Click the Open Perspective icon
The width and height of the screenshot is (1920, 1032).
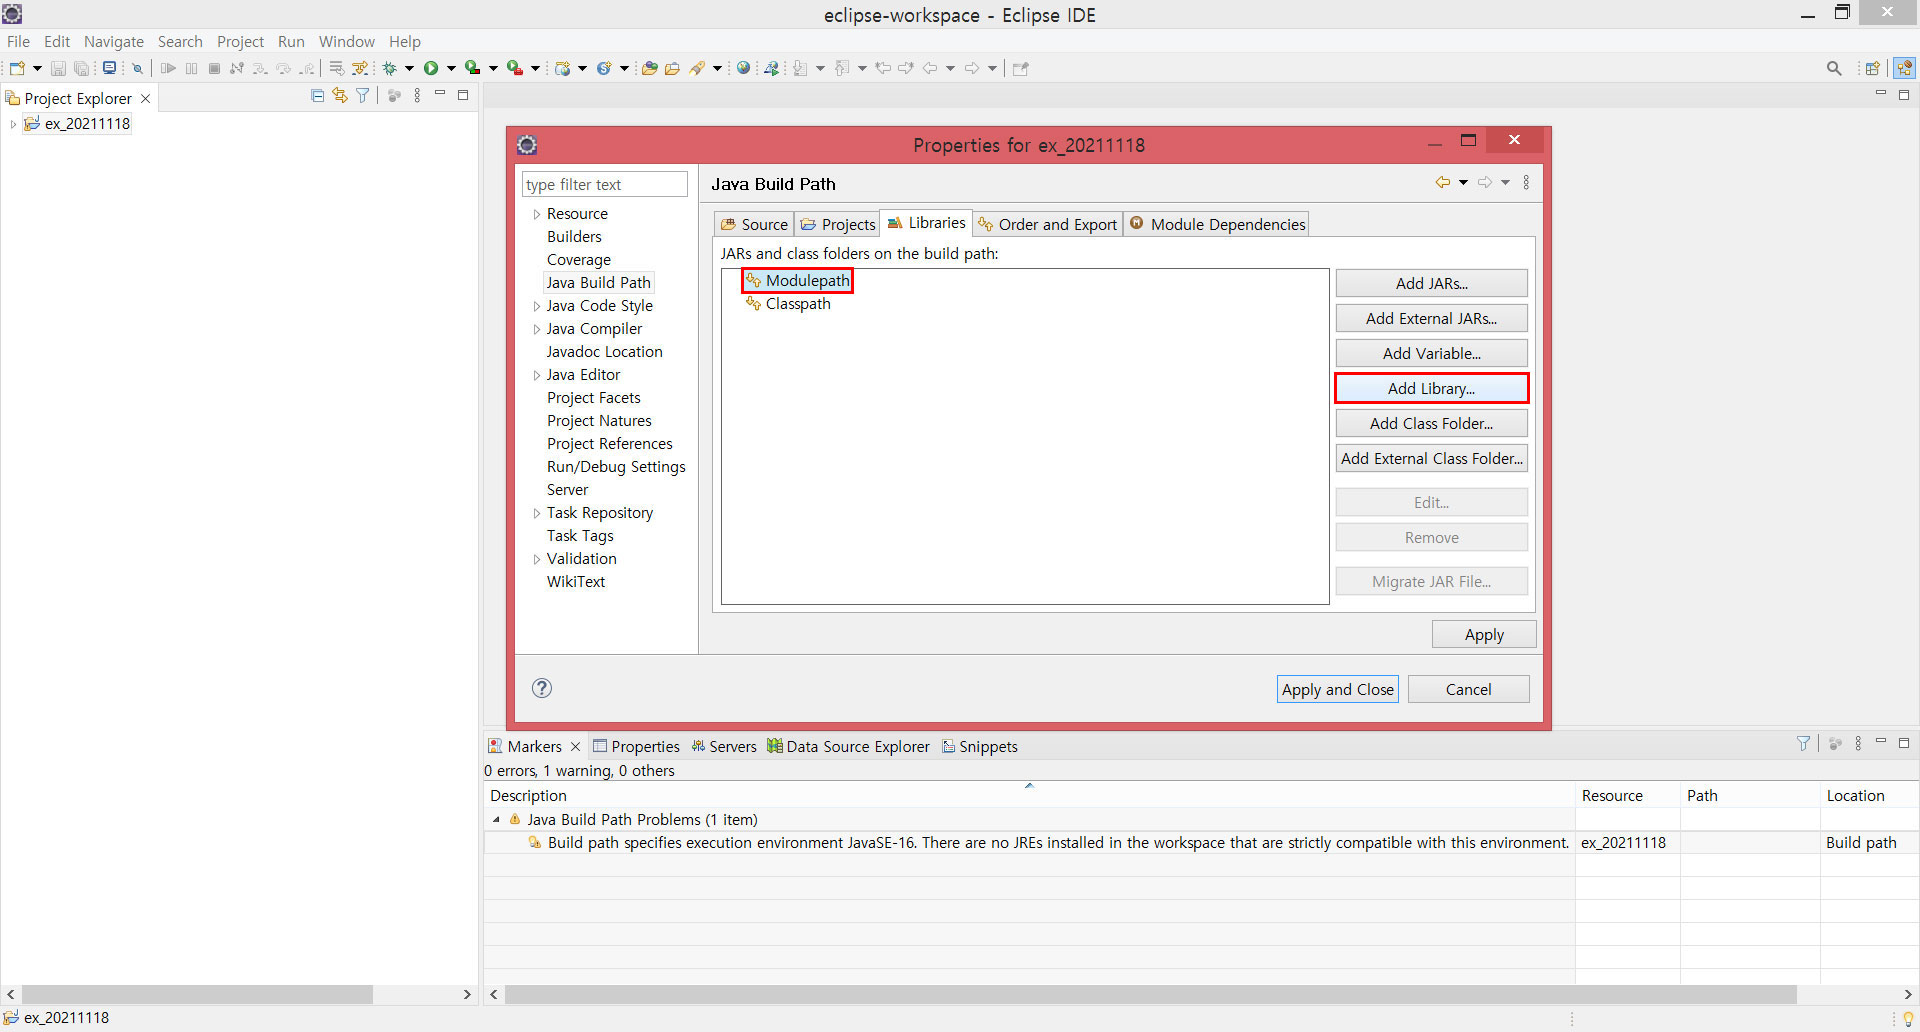pyautogui.click(x=1872, y=68)
